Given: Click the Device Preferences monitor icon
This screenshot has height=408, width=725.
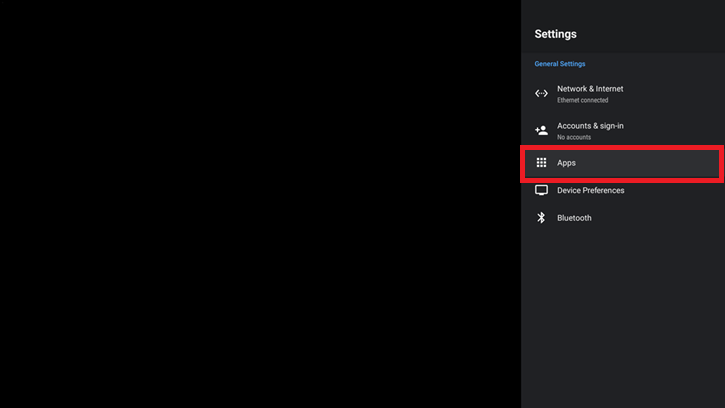Looking at the screenshot, I should tap(541, 190).
